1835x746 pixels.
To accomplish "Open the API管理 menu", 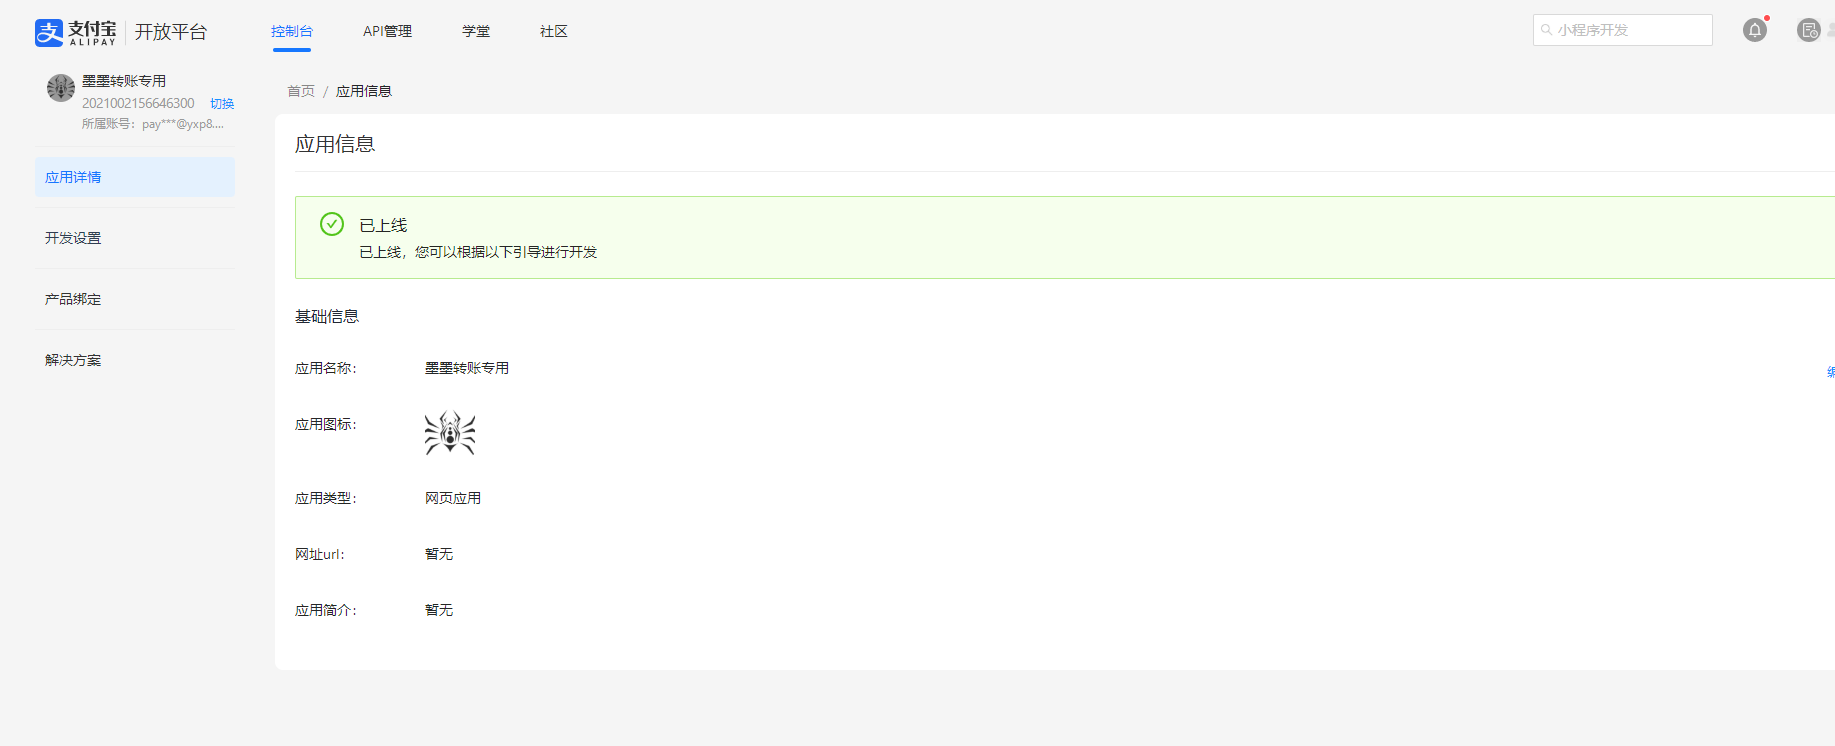I will 387,31.
